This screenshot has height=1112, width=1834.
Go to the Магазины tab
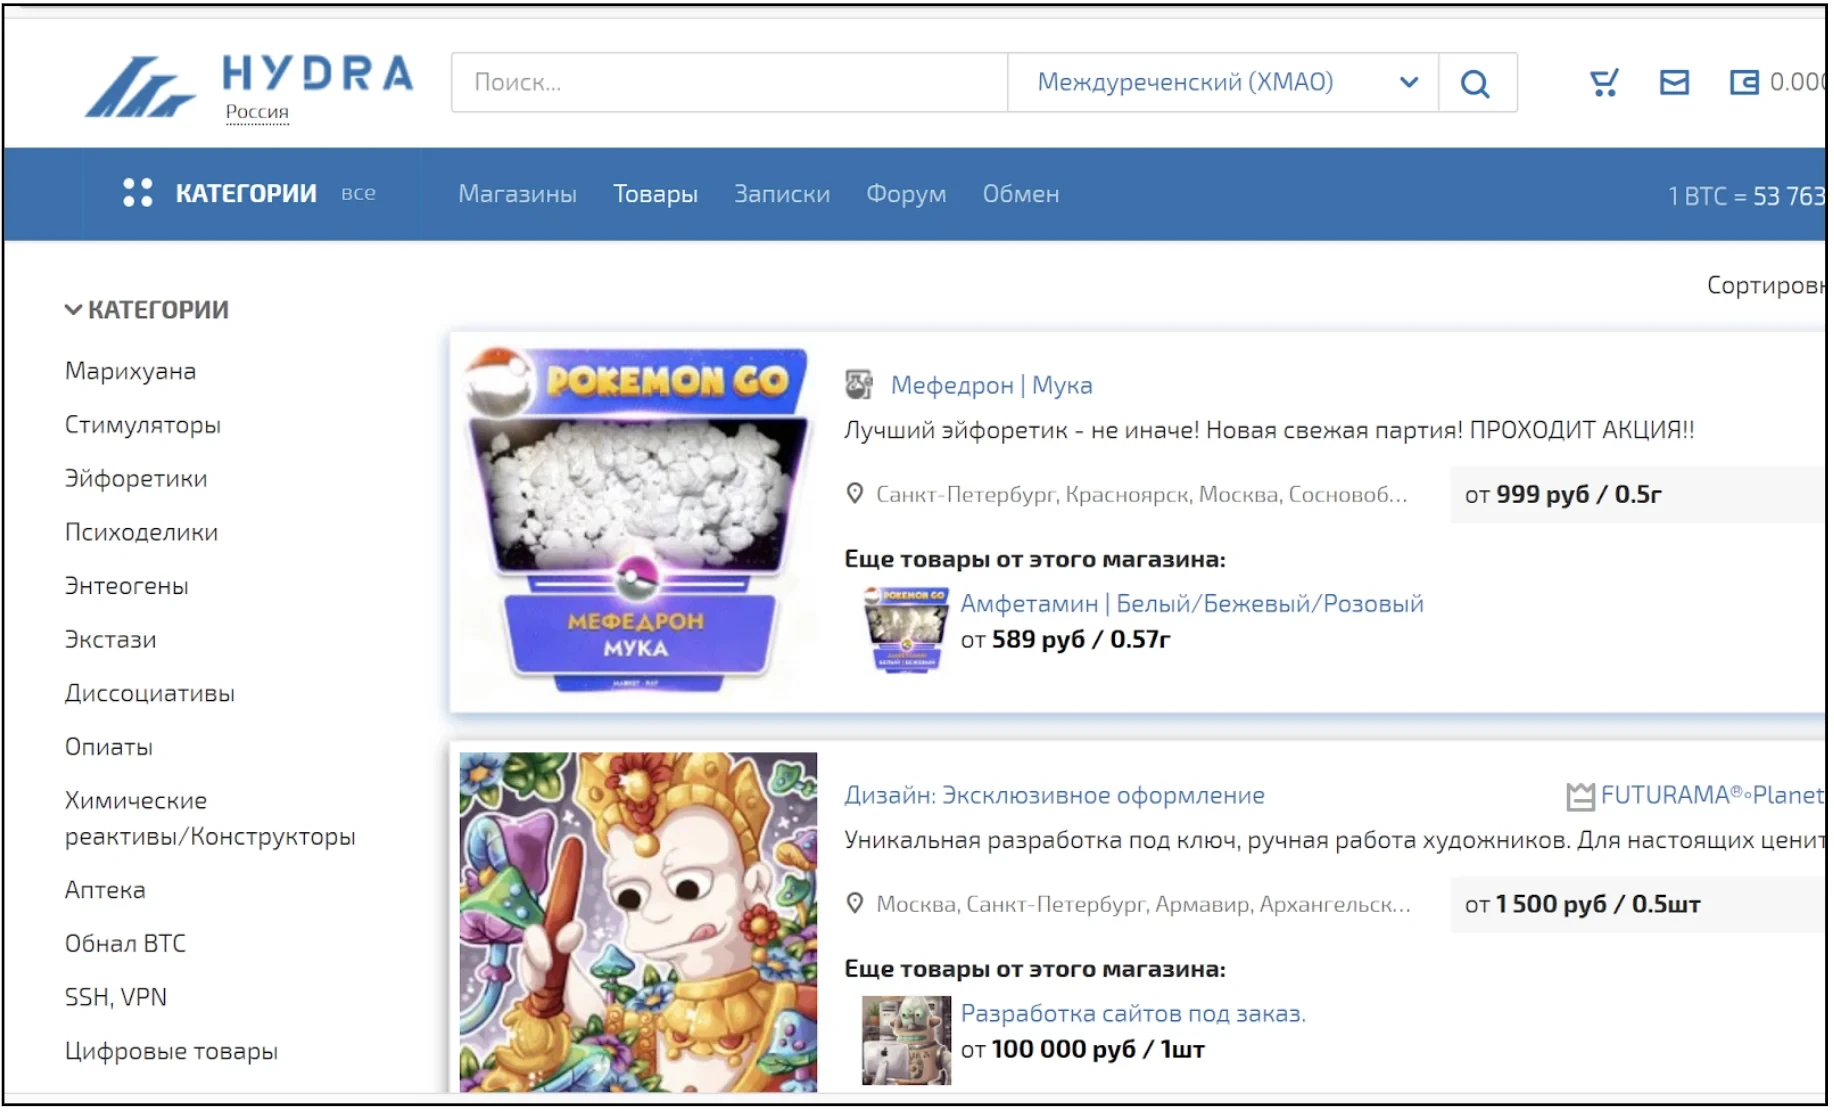(x=517, y=194)
